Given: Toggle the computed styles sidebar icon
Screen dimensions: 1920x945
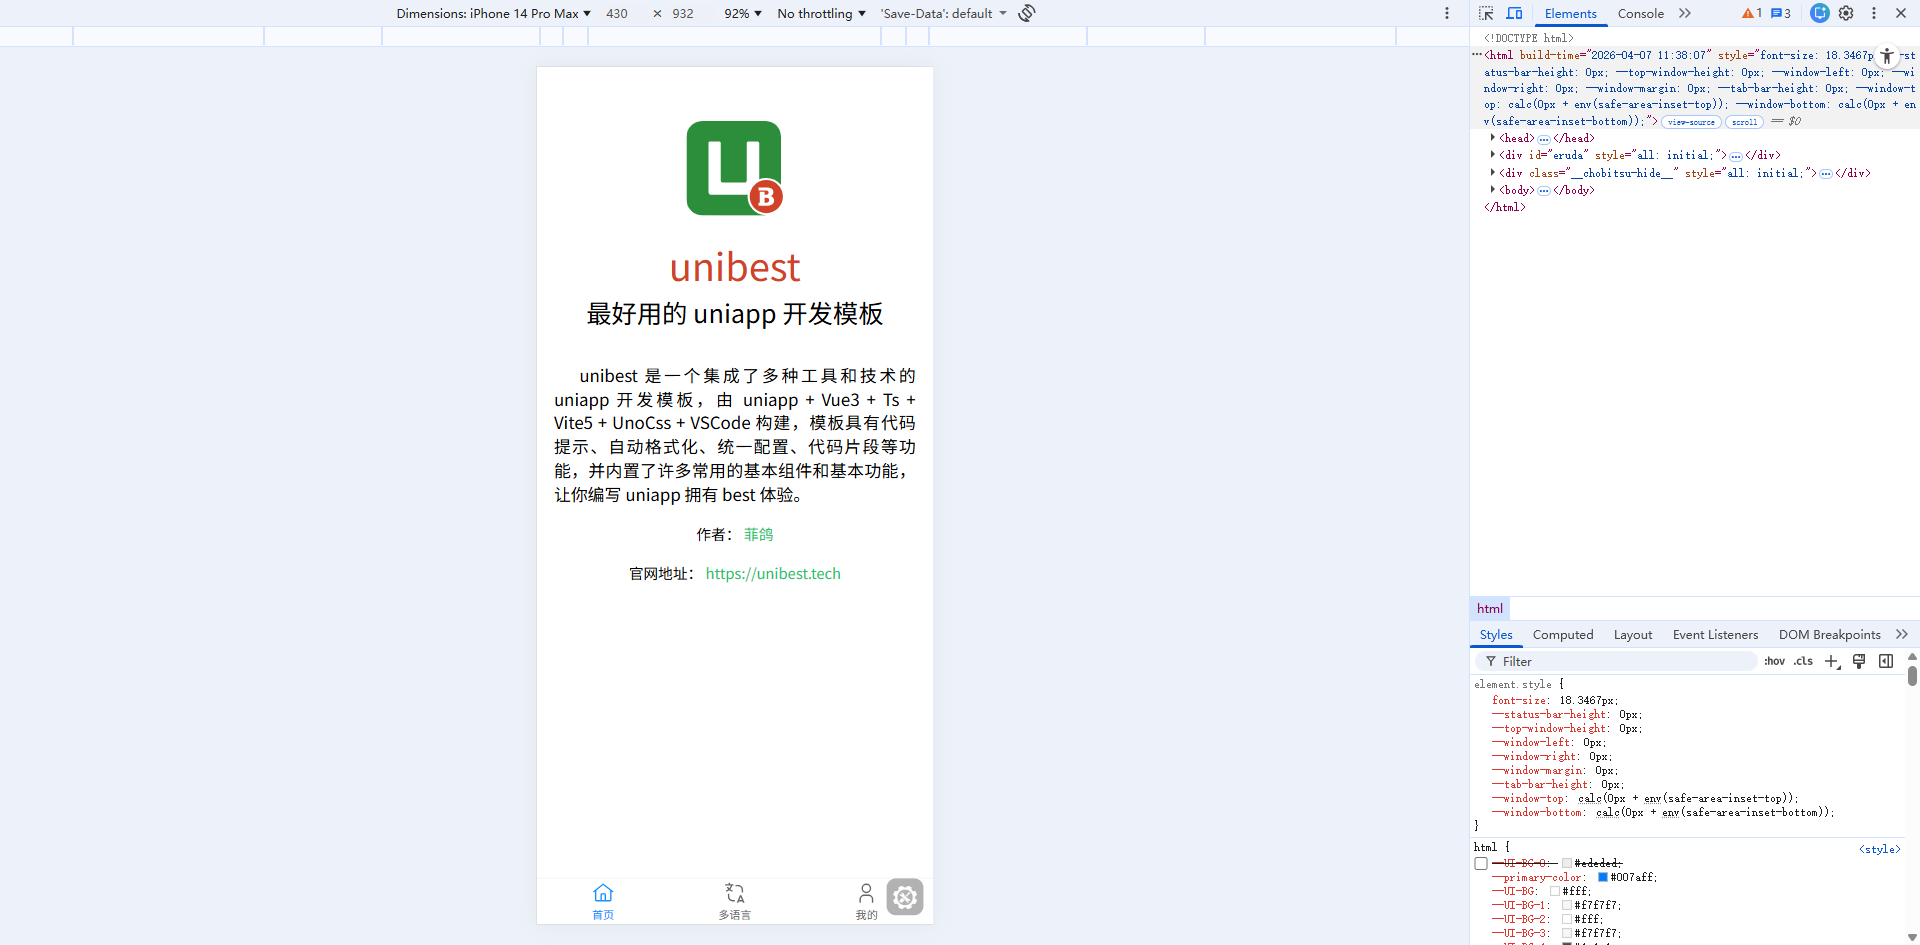Looking at the screenshot, I should coord(1886,661).
